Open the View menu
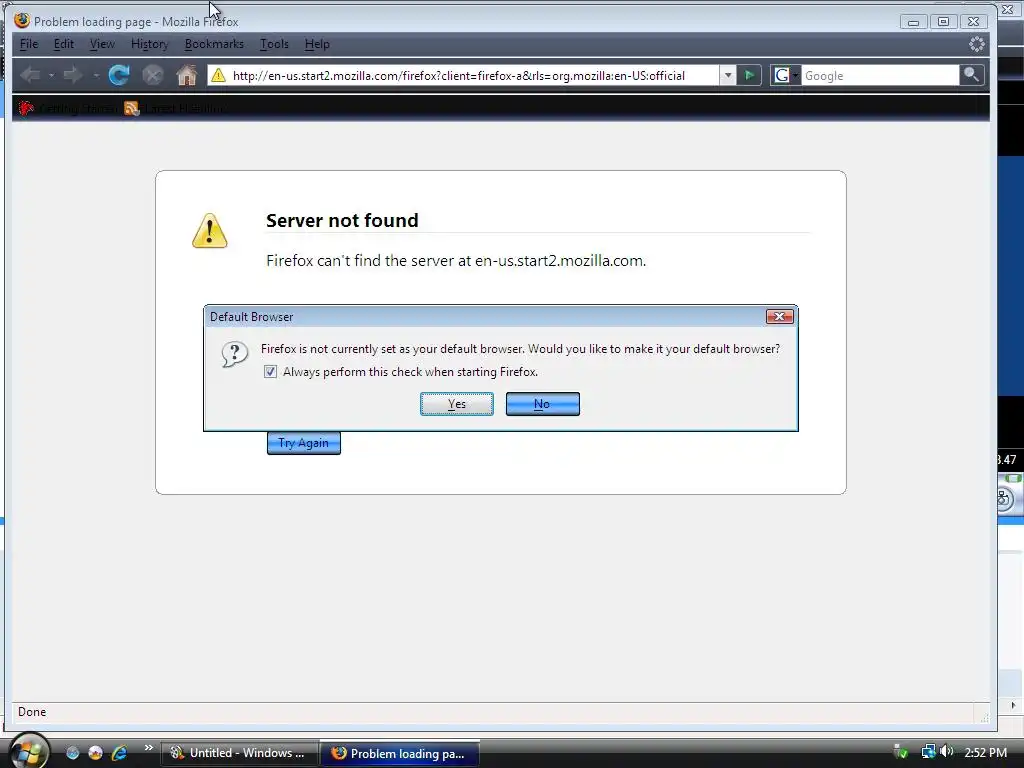 (x=102, y=44)
